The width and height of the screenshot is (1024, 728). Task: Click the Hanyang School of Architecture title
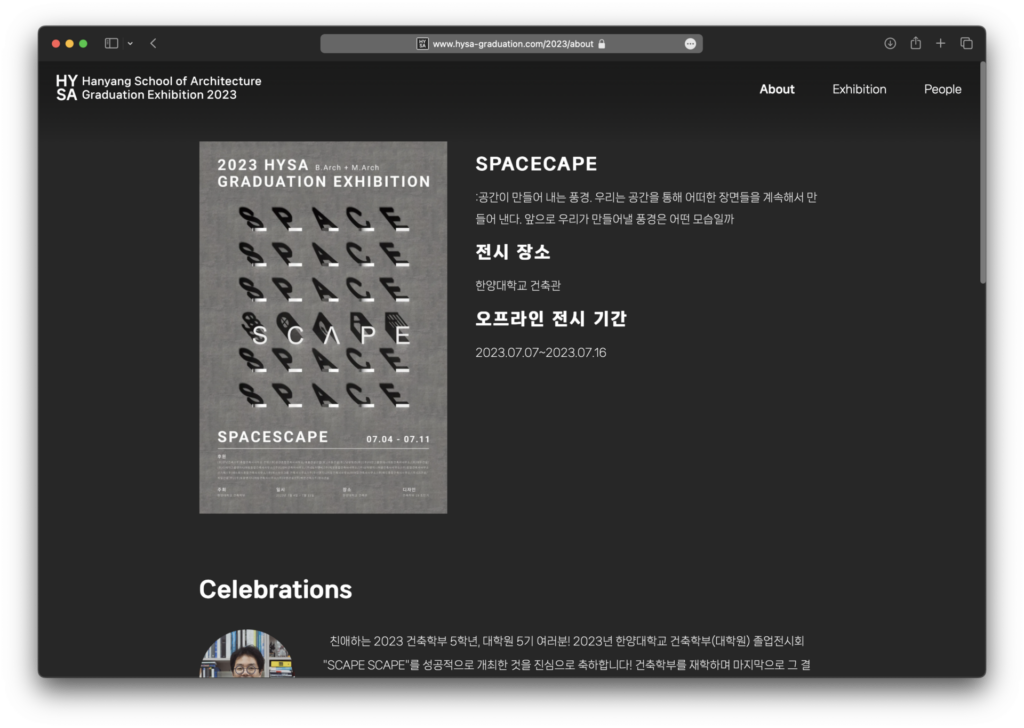point(171,81)
